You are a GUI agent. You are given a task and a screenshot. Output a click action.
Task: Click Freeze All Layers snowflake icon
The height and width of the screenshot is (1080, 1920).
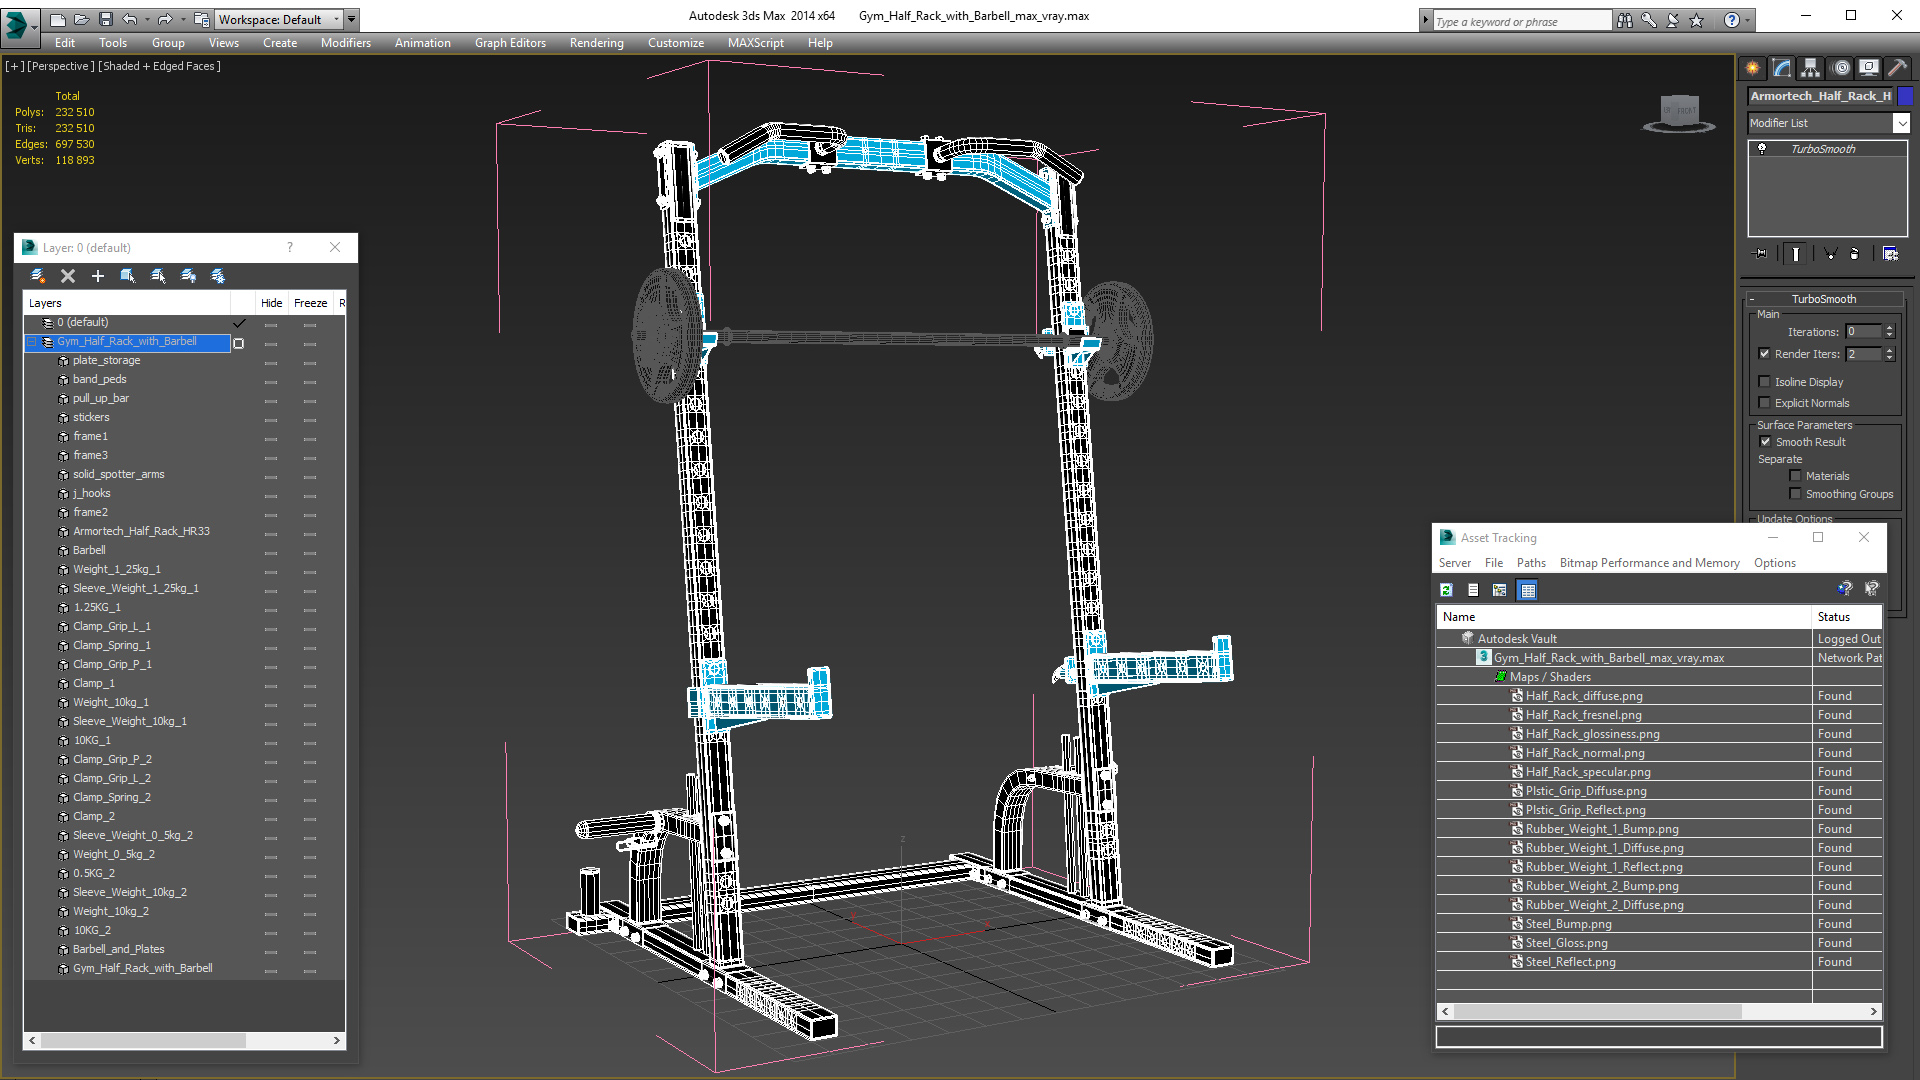218,276
